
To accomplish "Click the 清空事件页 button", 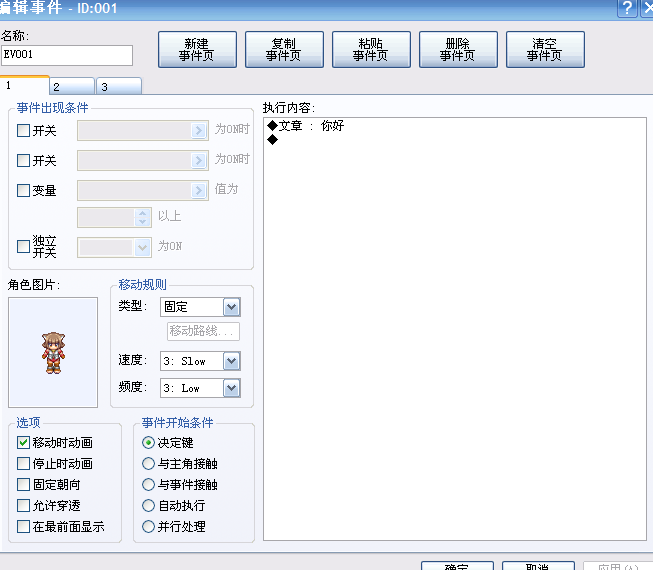I will click(x=545, y=50).
